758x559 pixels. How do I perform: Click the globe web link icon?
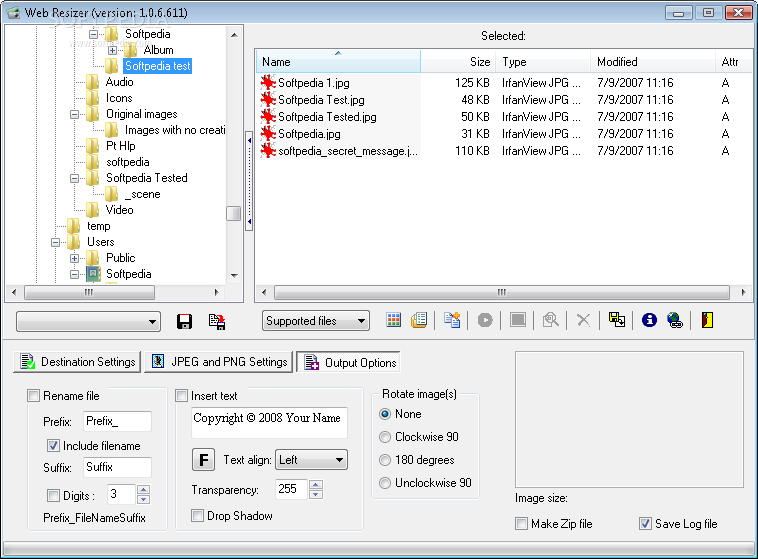tap(674, 320)
